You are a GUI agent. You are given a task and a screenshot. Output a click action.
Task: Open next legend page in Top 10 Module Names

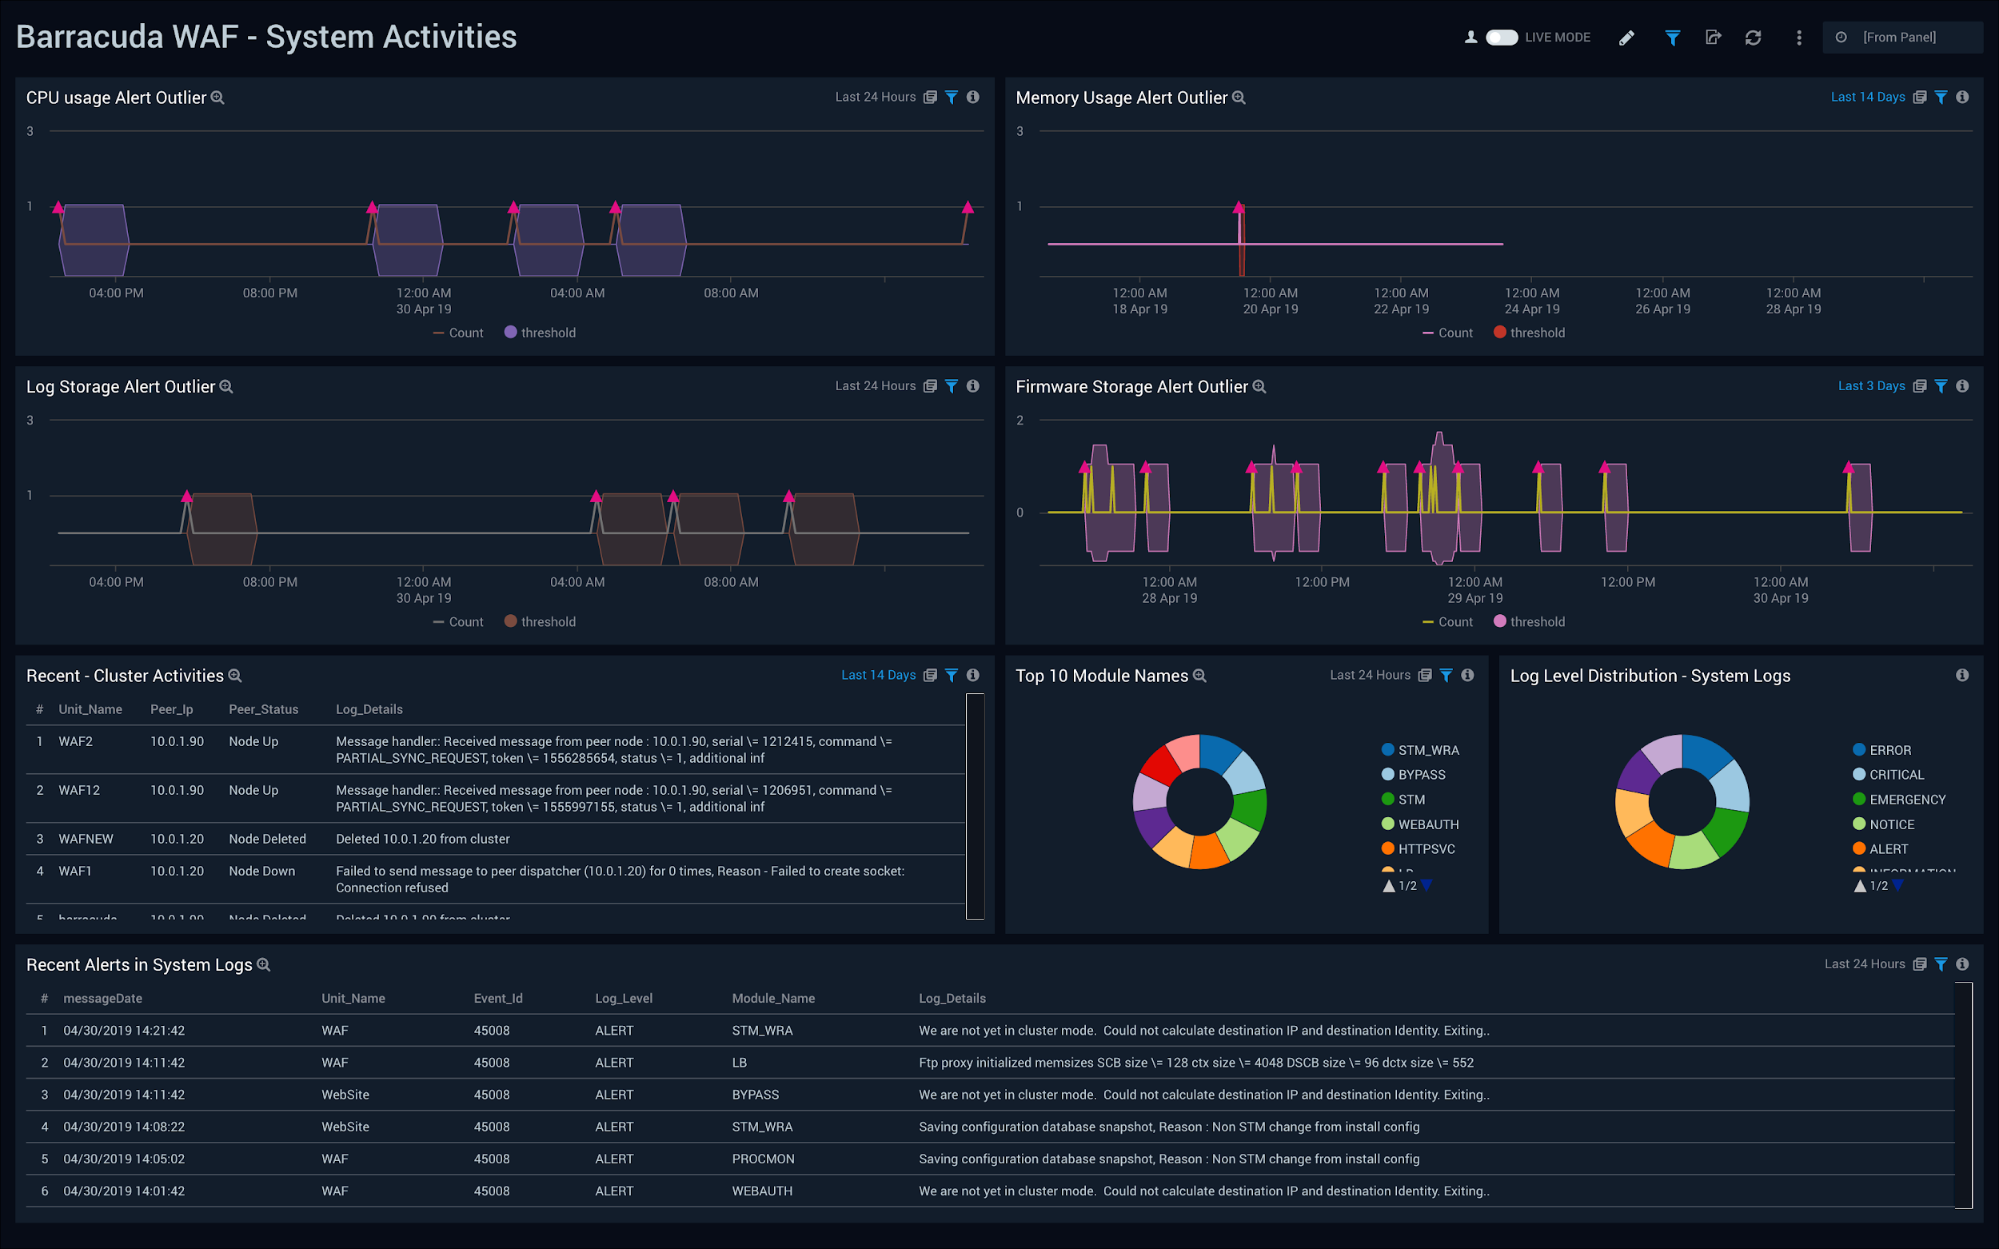(1427, 885)
